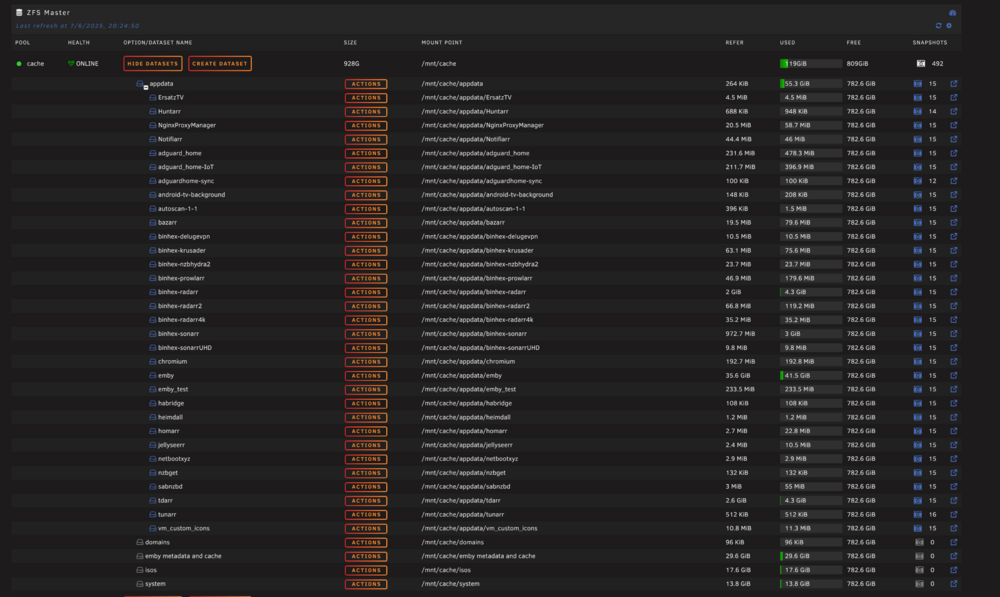
Task: Click the cache pool used-space bar
Action: pyautogui.click(x=810, y=64)
